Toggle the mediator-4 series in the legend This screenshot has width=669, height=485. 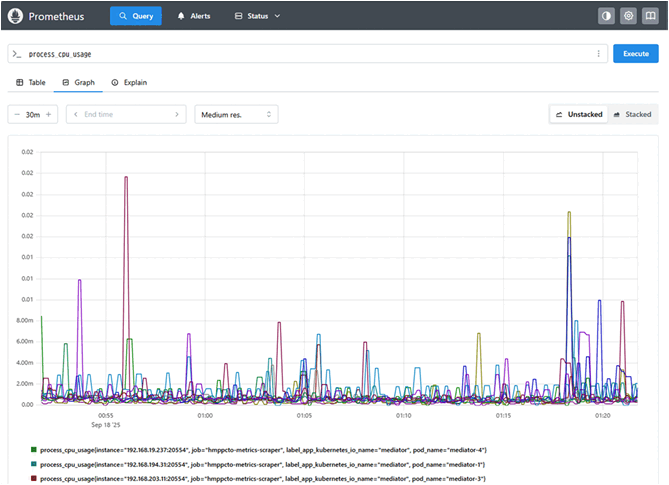click(x=262, y=450)
